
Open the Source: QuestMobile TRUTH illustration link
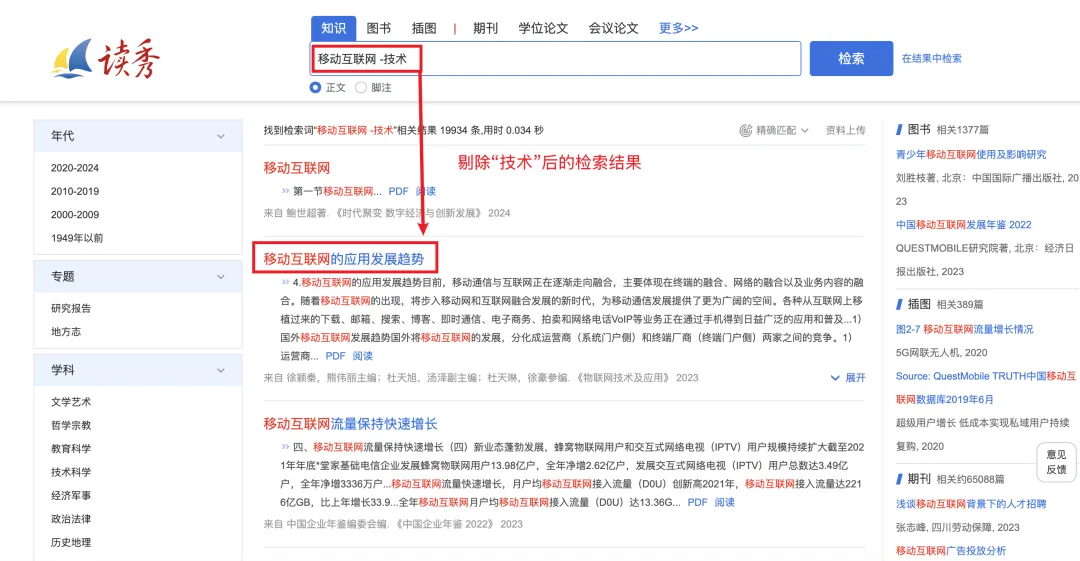click(986, 388)
